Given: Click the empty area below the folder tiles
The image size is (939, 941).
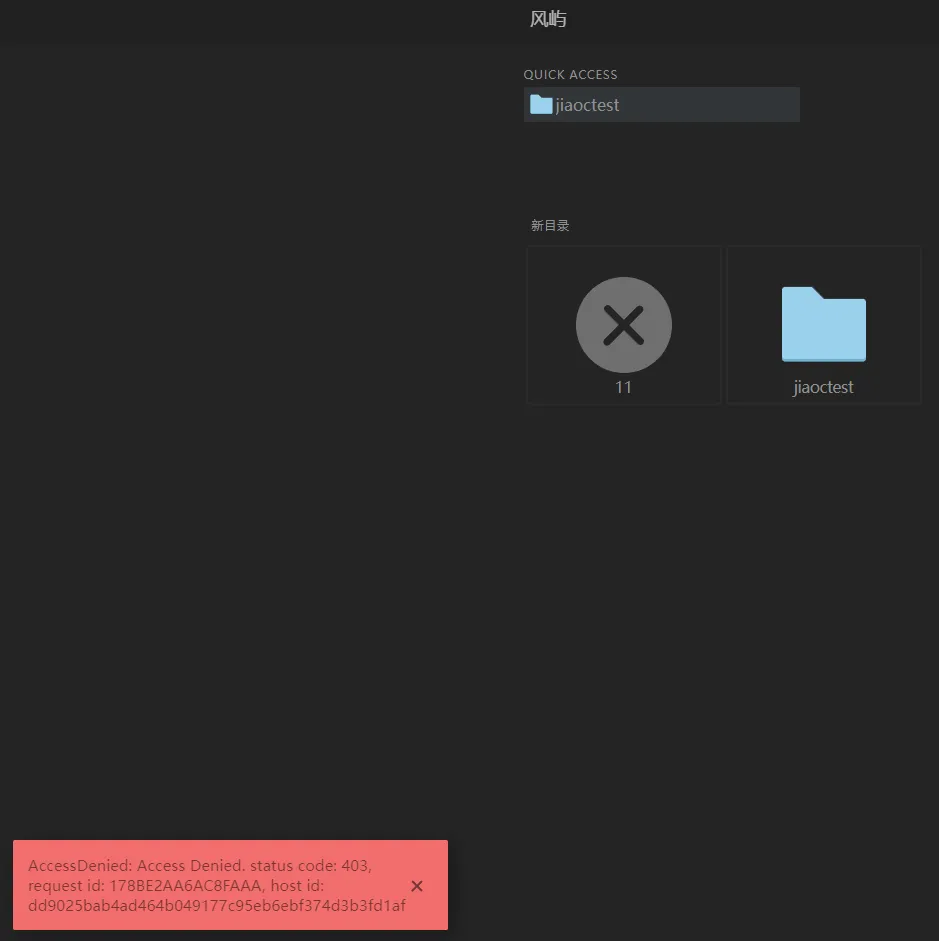Looking at the screenshot, I should point(720,600).
